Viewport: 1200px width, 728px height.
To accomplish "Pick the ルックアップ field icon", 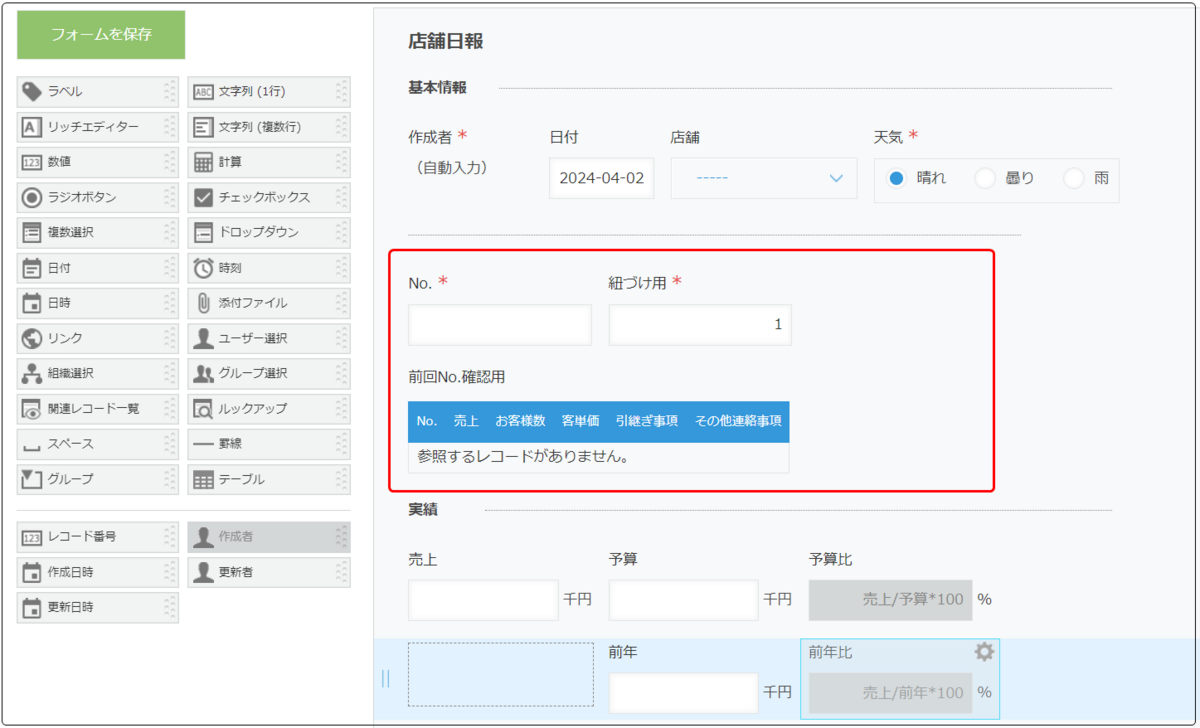I will click(x=203, y=409).
